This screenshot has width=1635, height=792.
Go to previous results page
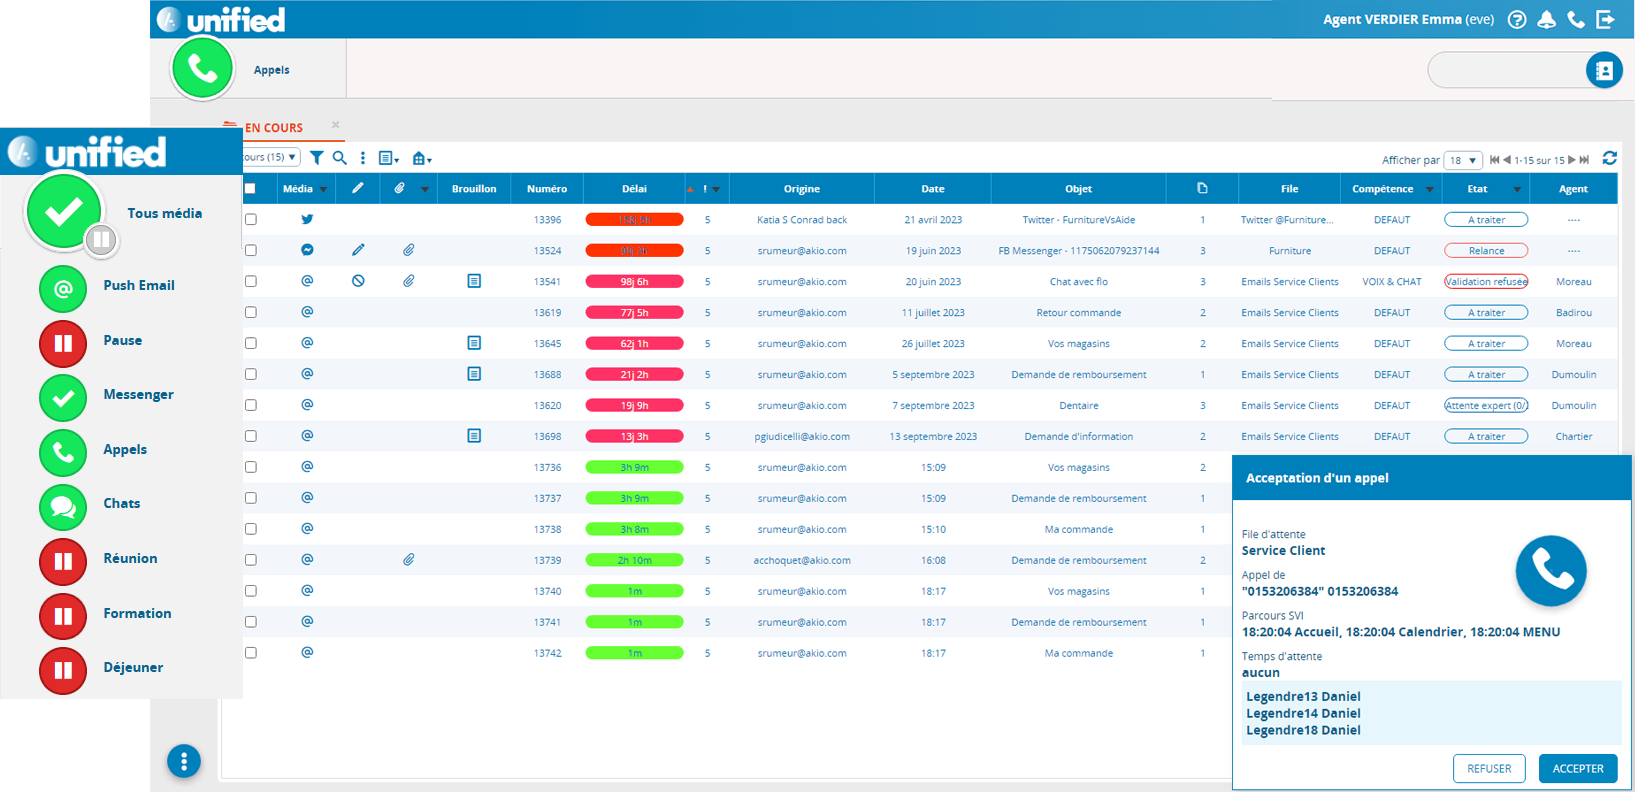click(x=1507, y=160)
